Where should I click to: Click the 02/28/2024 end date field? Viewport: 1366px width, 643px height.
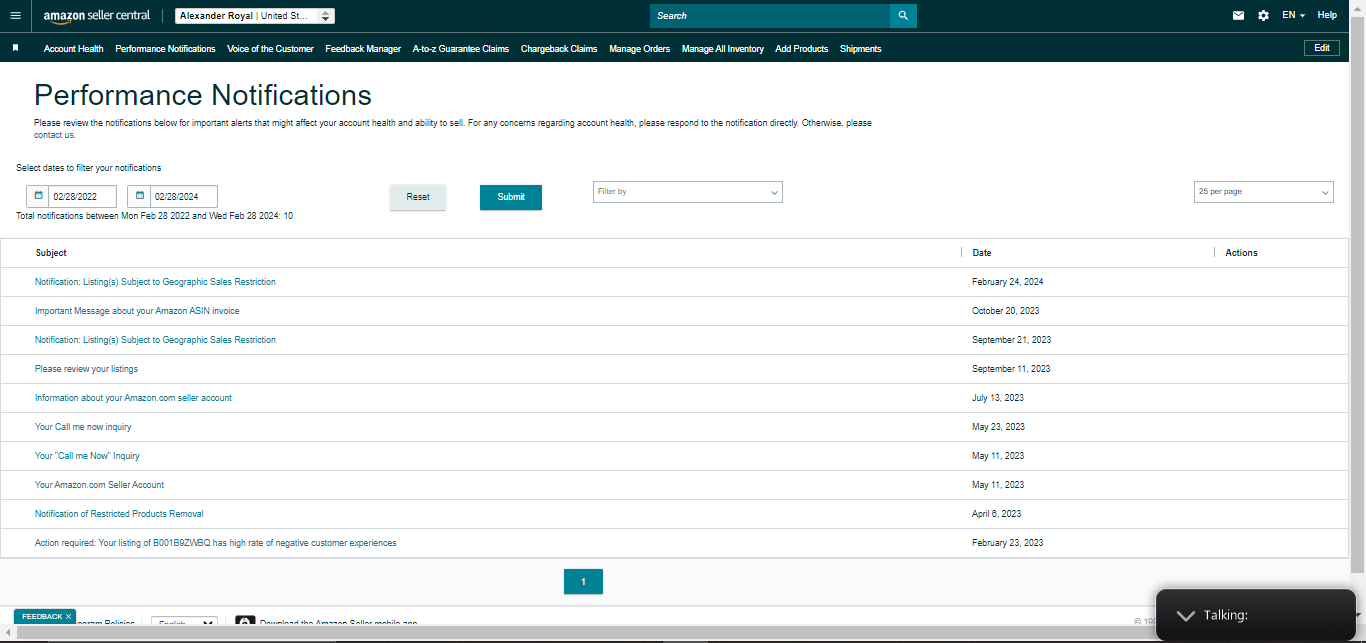click(184, 196)
